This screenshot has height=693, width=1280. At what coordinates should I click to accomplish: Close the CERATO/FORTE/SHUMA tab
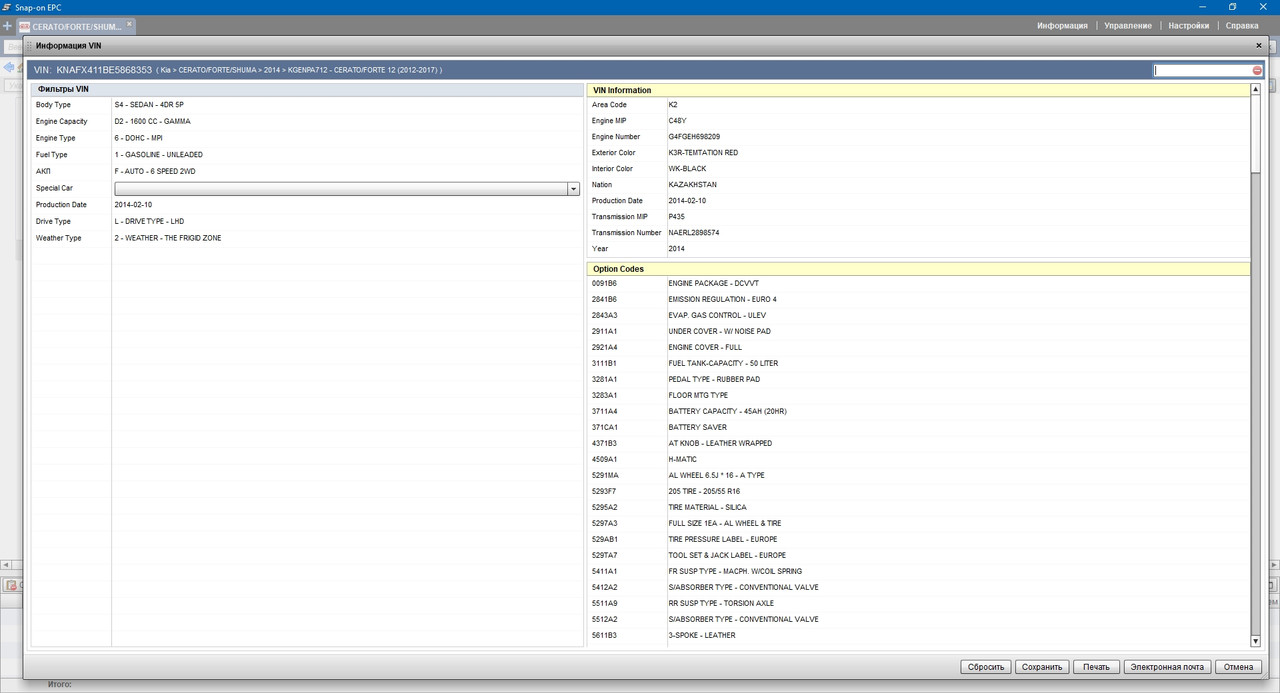point(128,23)
